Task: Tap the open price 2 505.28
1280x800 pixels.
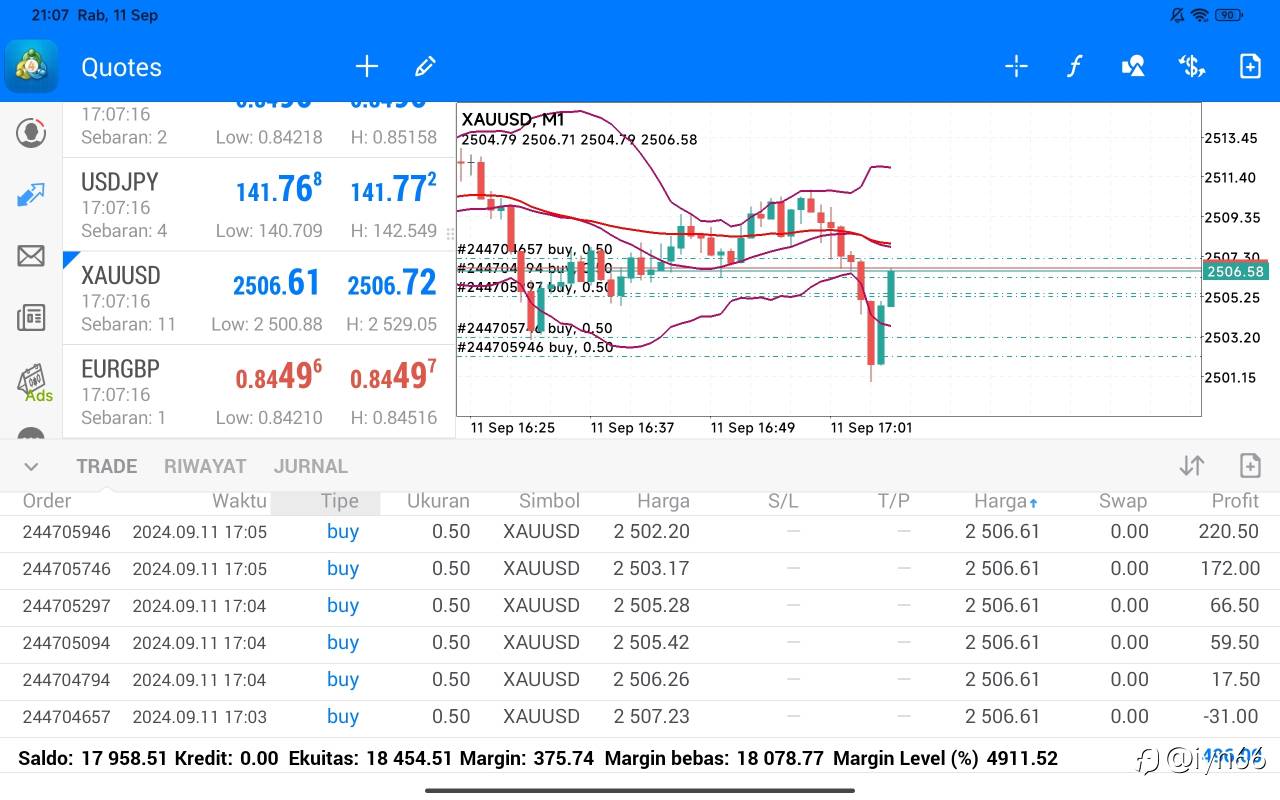Action: pos(652,606)
